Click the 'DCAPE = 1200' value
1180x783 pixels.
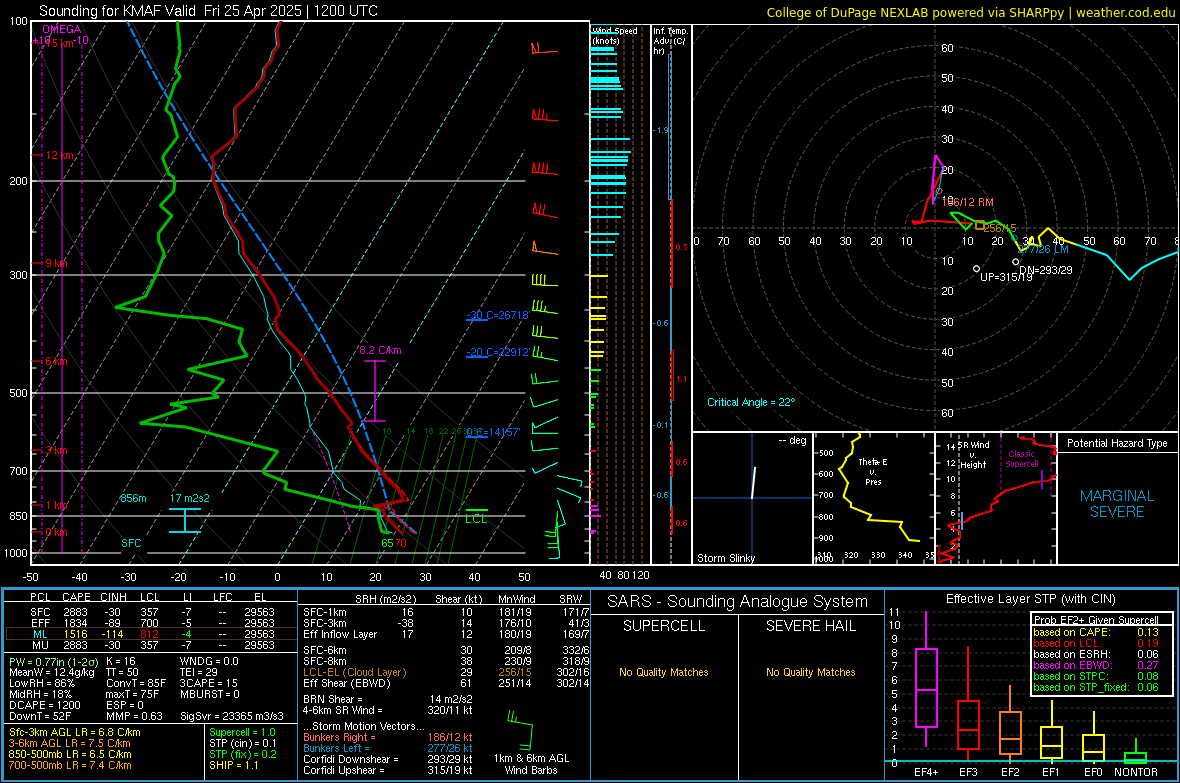pos(44,705)
